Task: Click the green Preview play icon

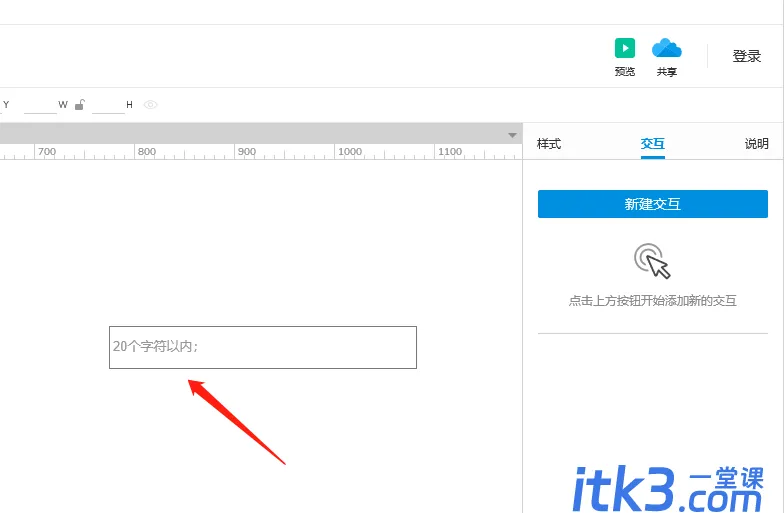Action: tap(624, 48)
